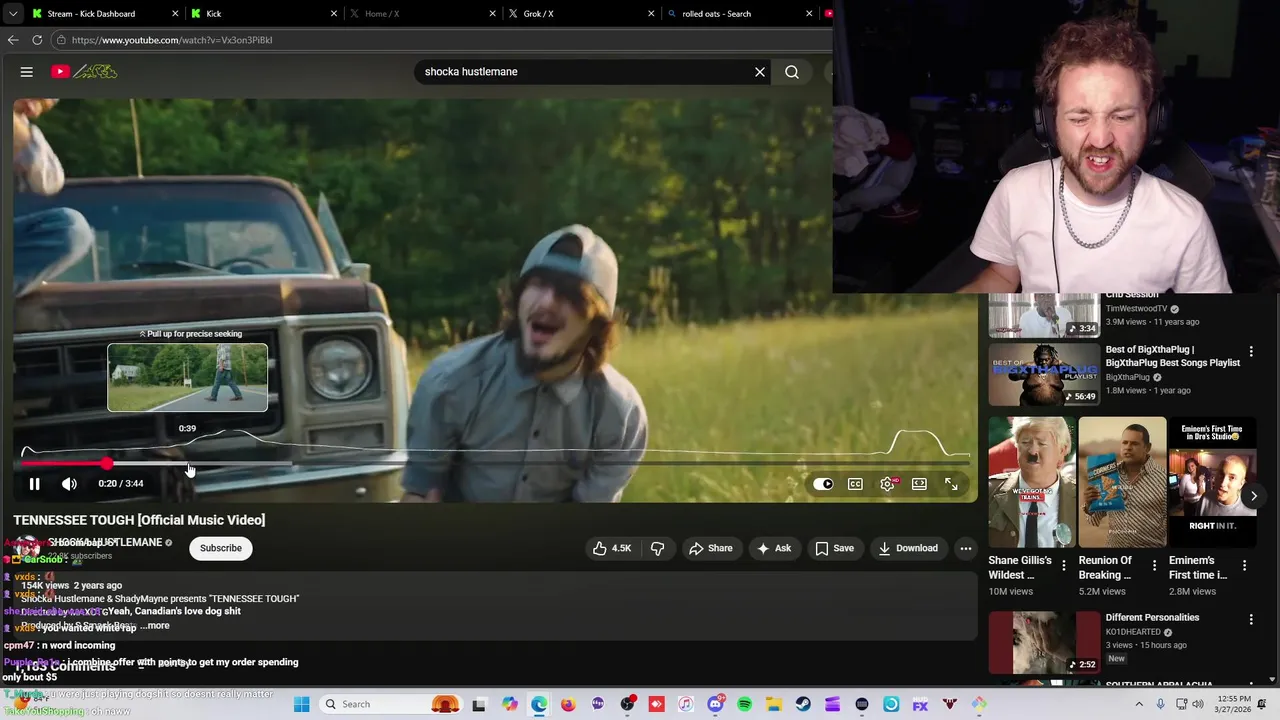
Task: Open SHOCKA HUSTLEMANE channel name
Action: 105,543
